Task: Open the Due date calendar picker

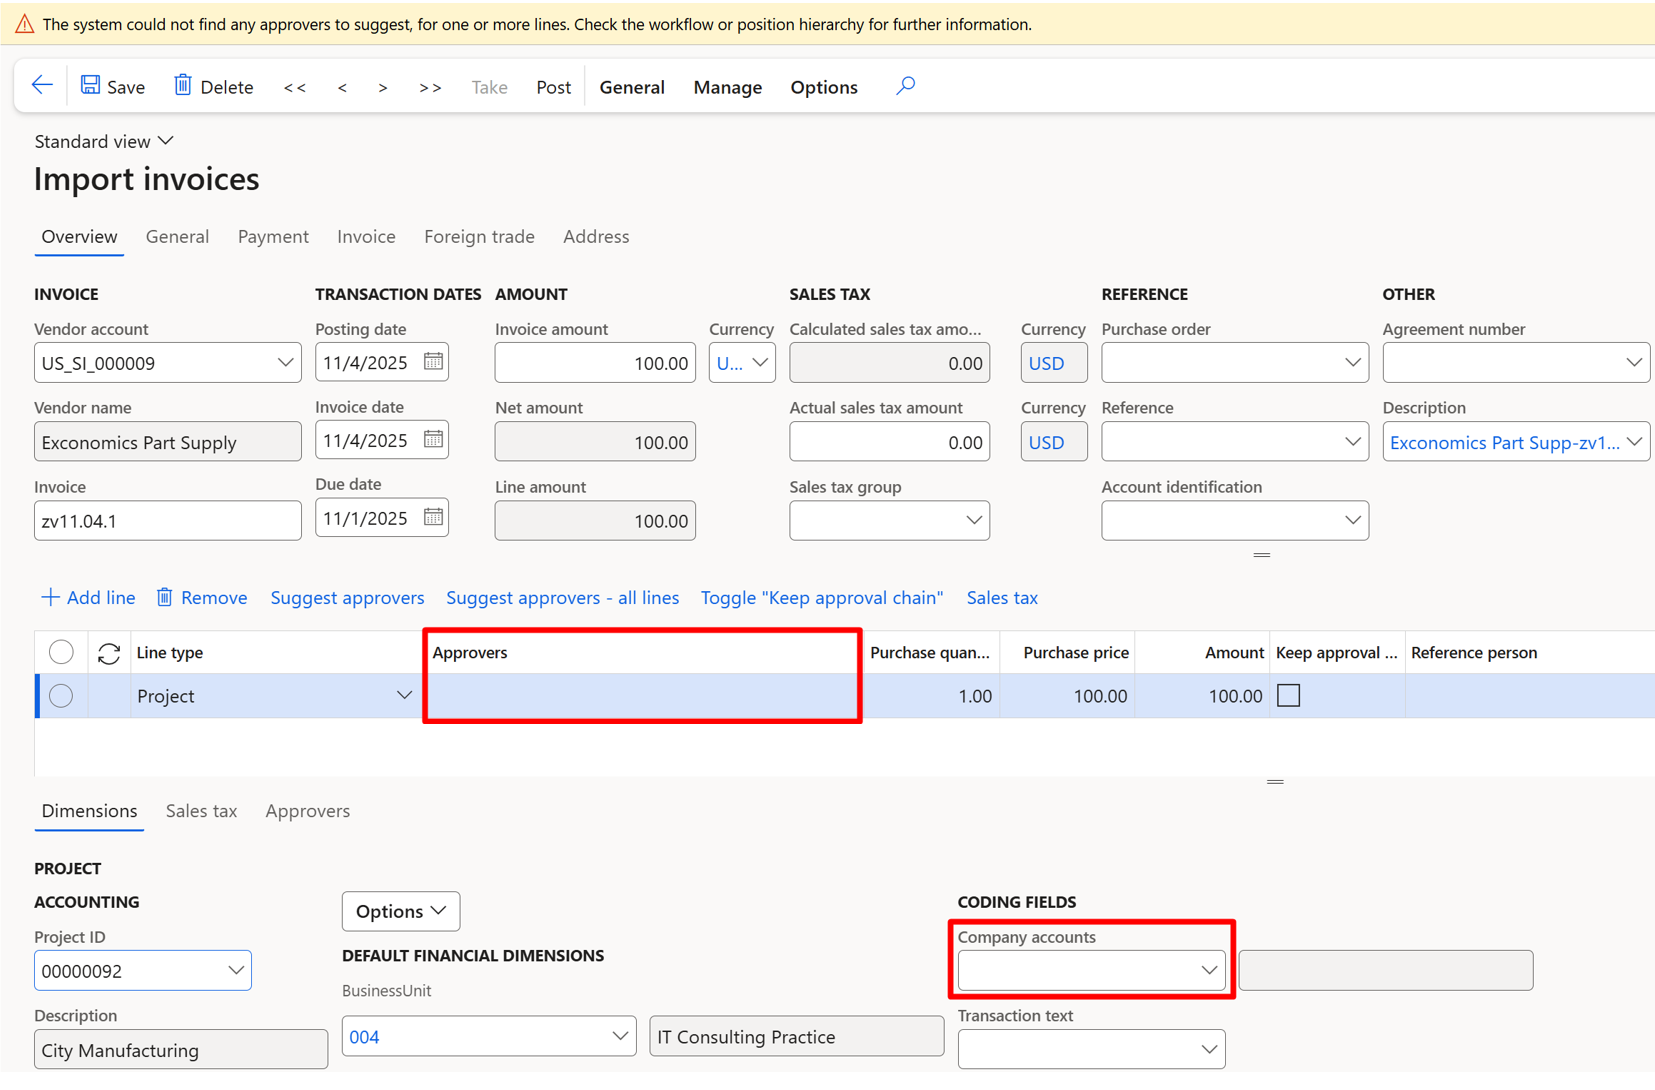Action: 433,518
